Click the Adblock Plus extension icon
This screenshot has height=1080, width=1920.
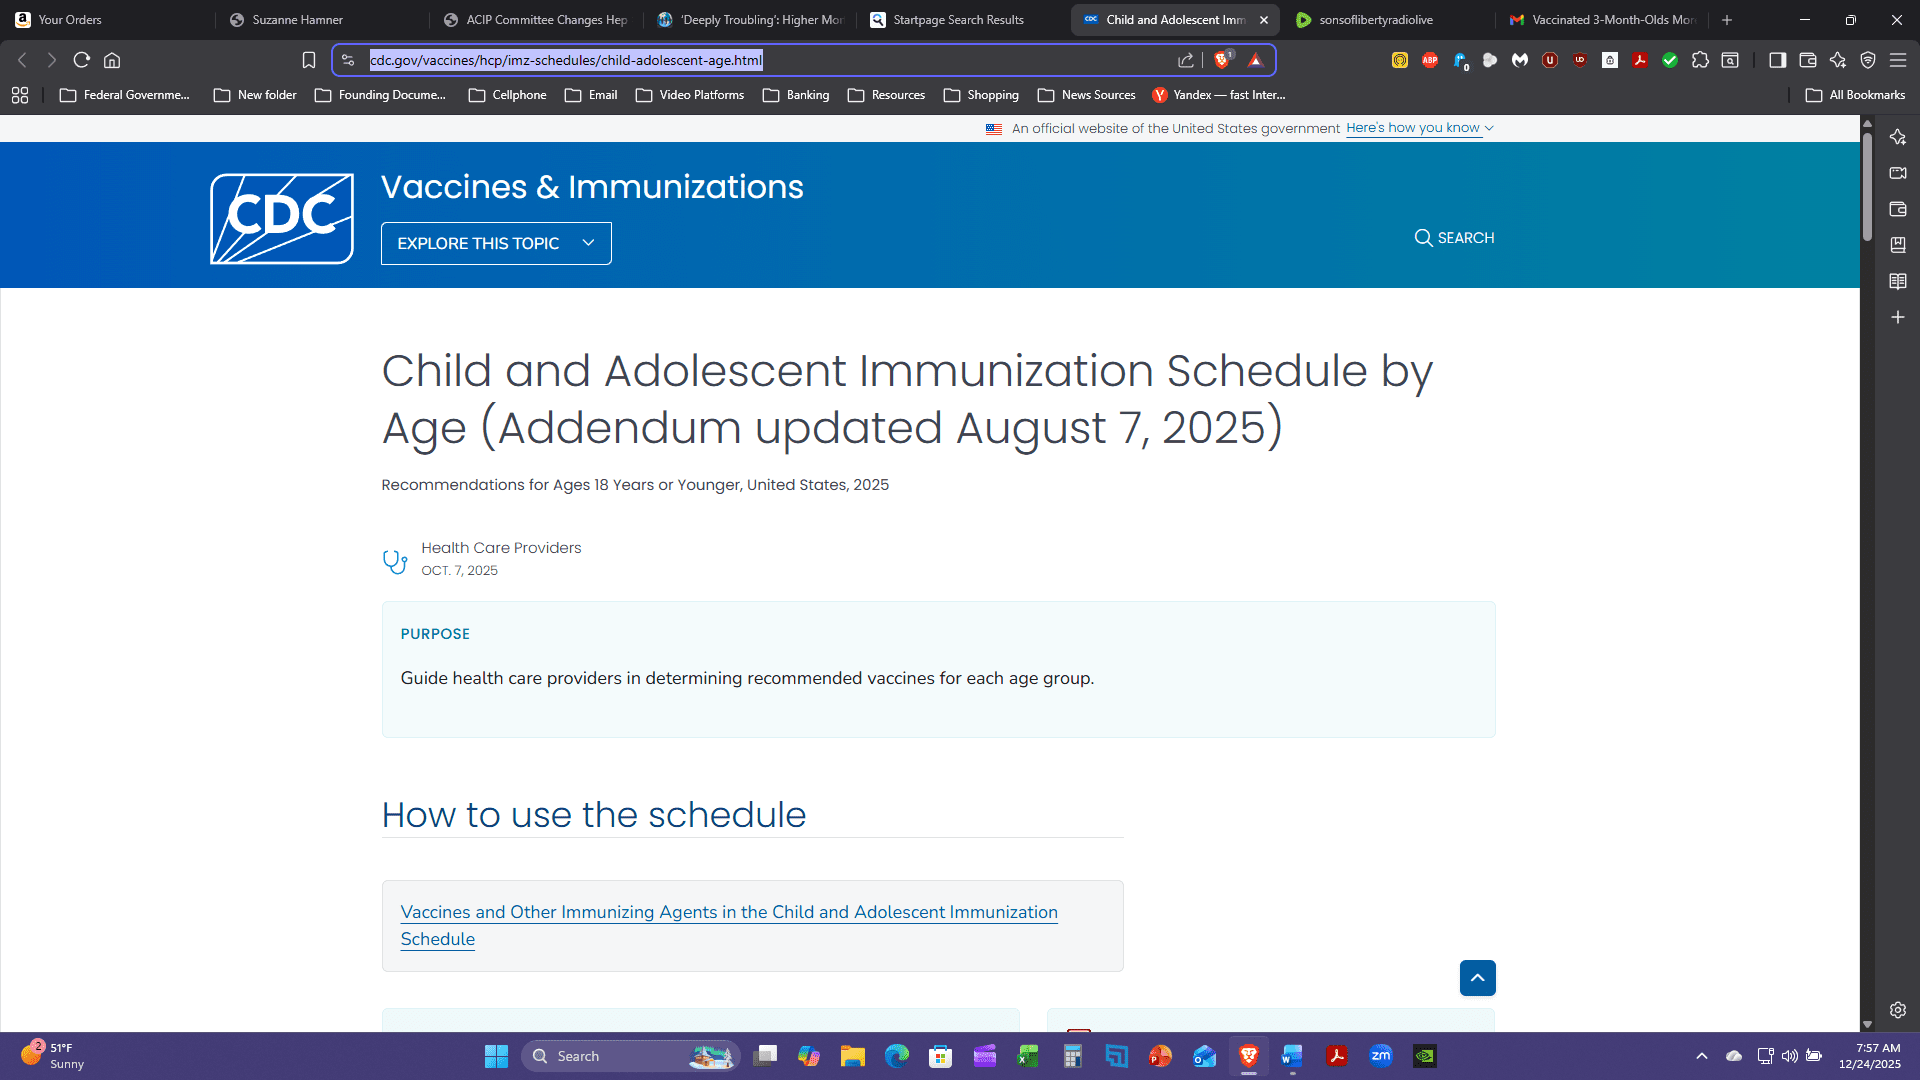[x=1430, y=60]
